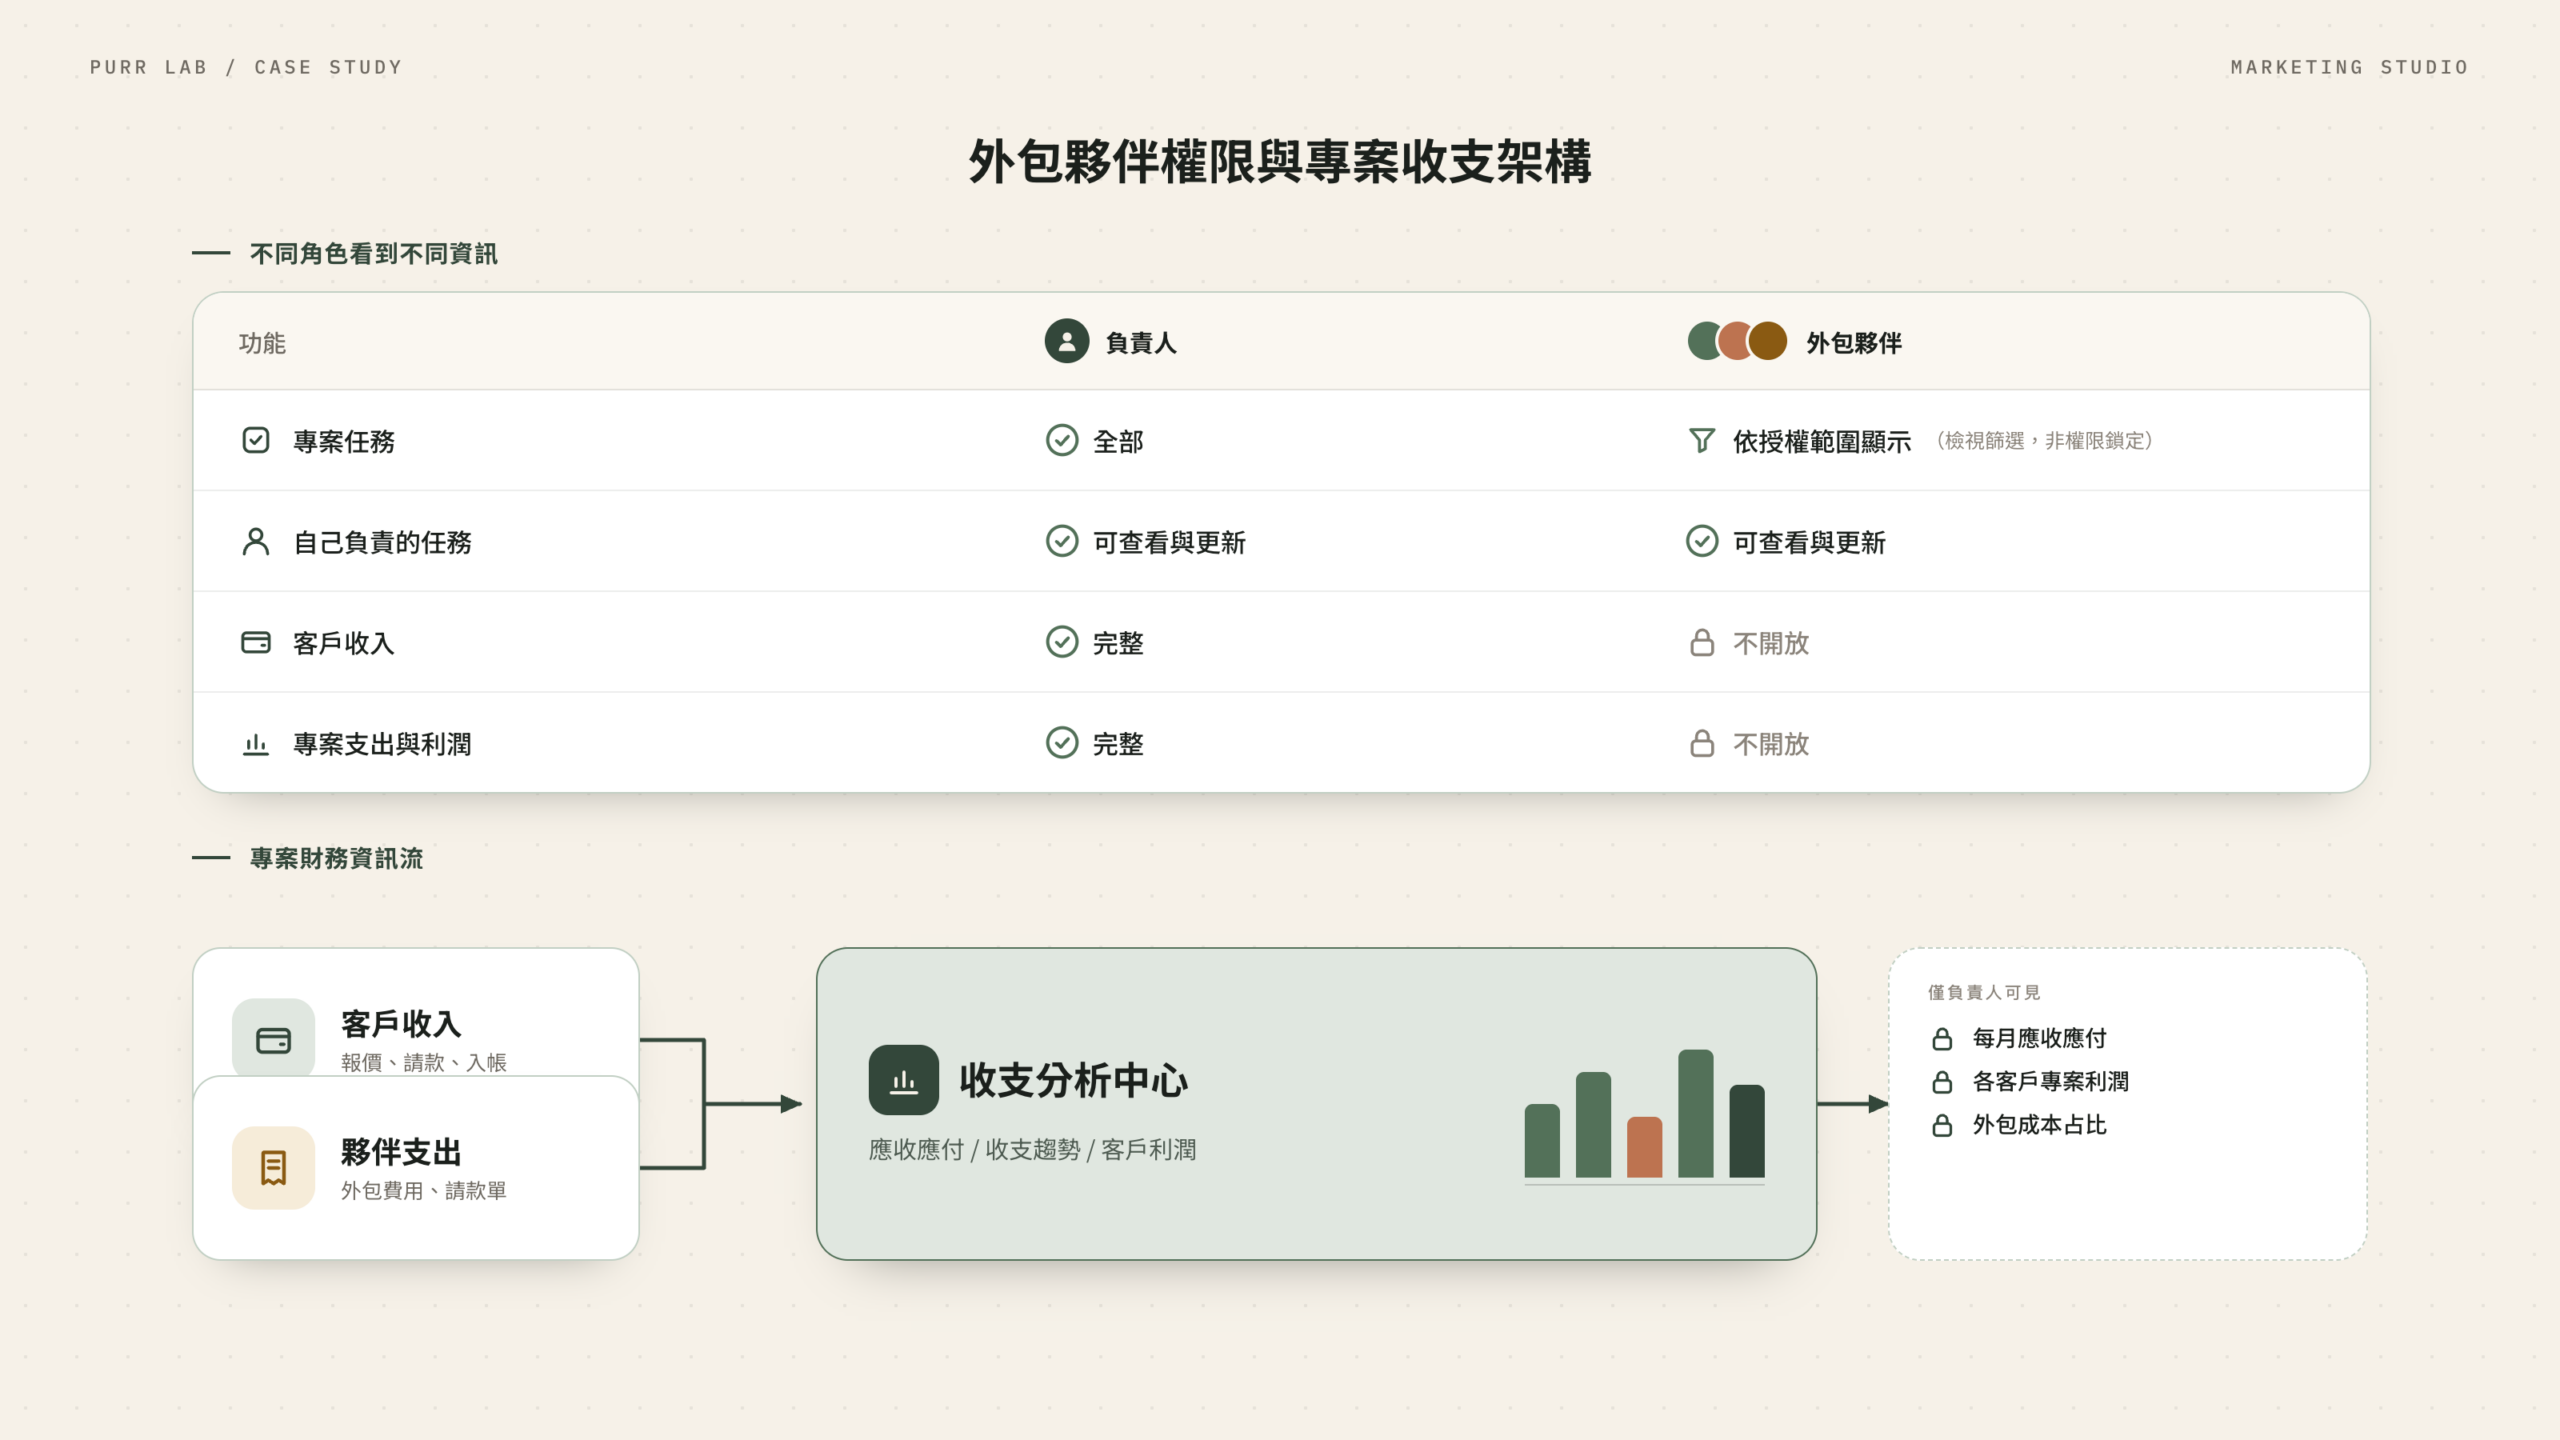Click the check circle in 外包夥伴 column for 自己負責的任務

[x=1701, y=541]
